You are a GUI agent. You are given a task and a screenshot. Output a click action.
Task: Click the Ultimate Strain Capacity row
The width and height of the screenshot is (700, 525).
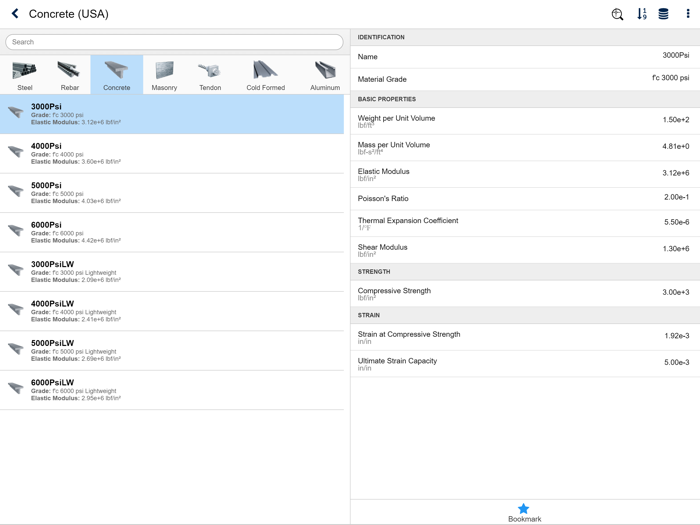pyautogui.click(x=525, y=364)
